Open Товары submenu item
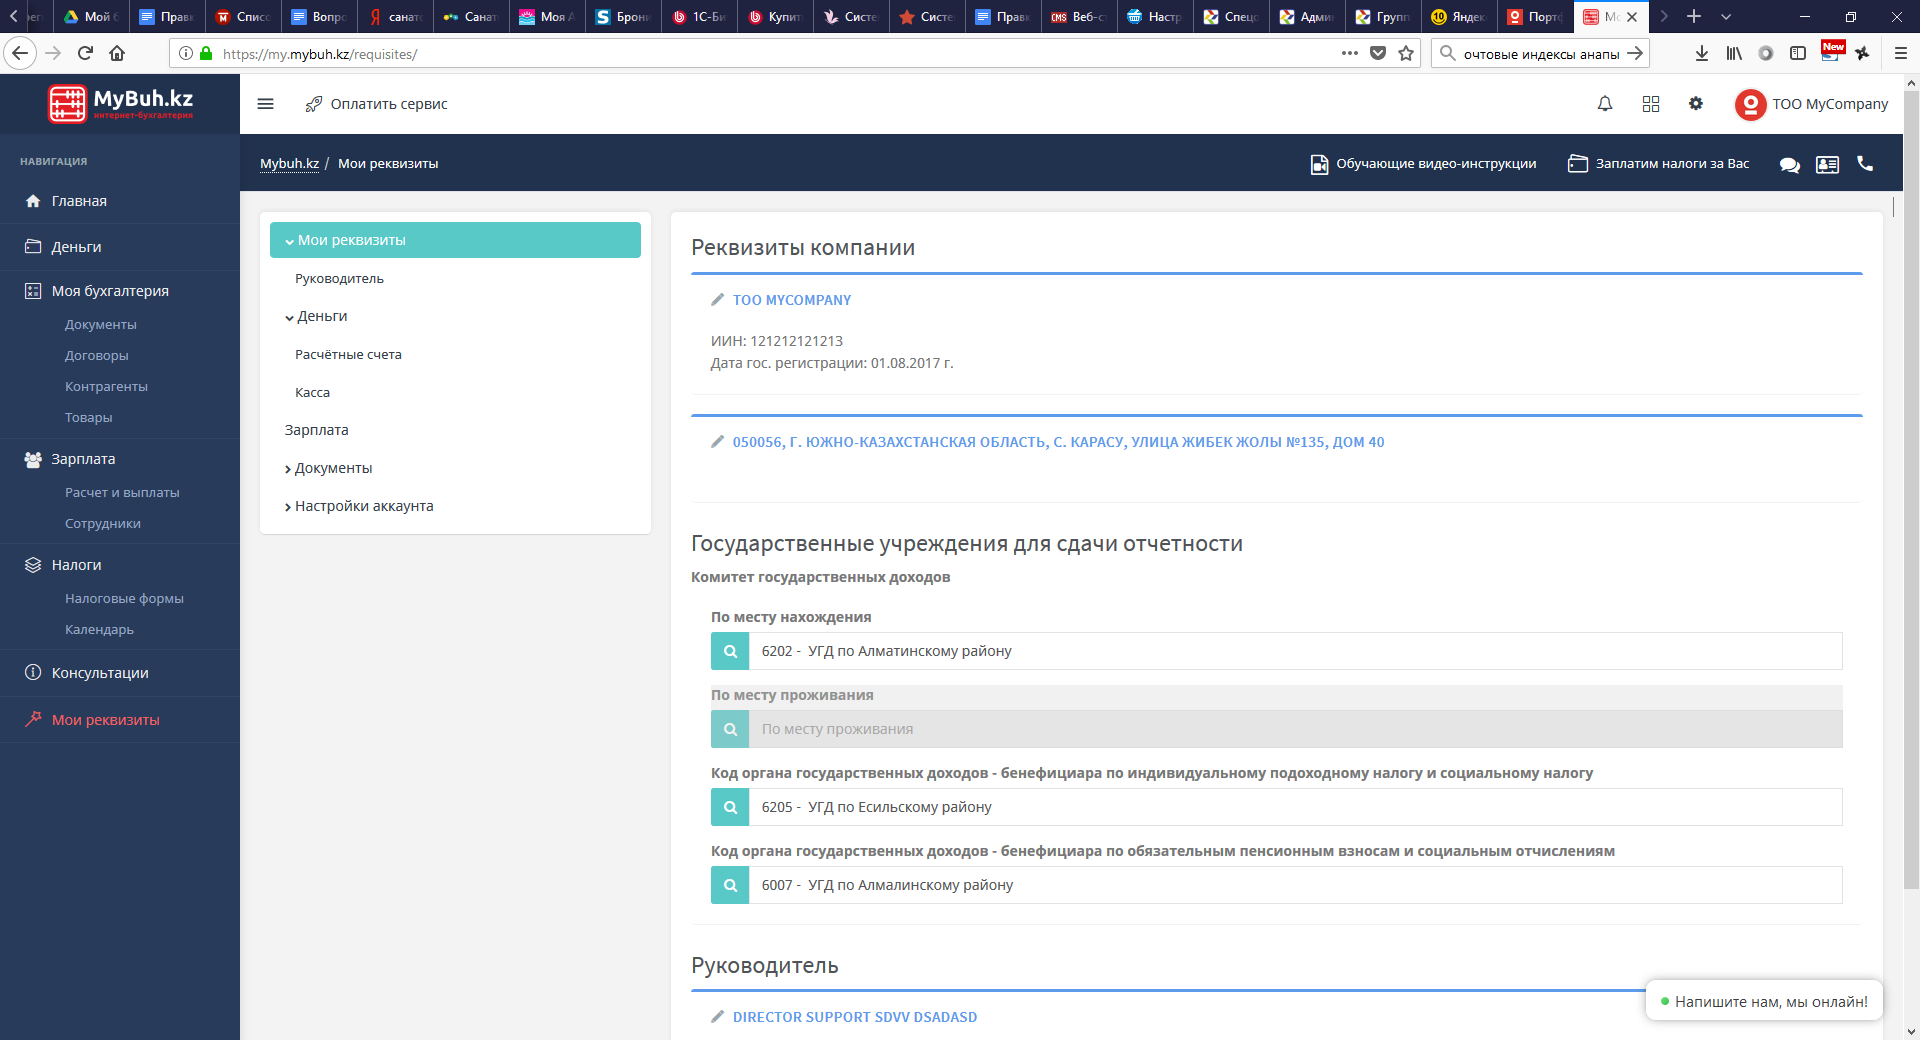Screen dimensions: 1920x1040 [89, 418]
